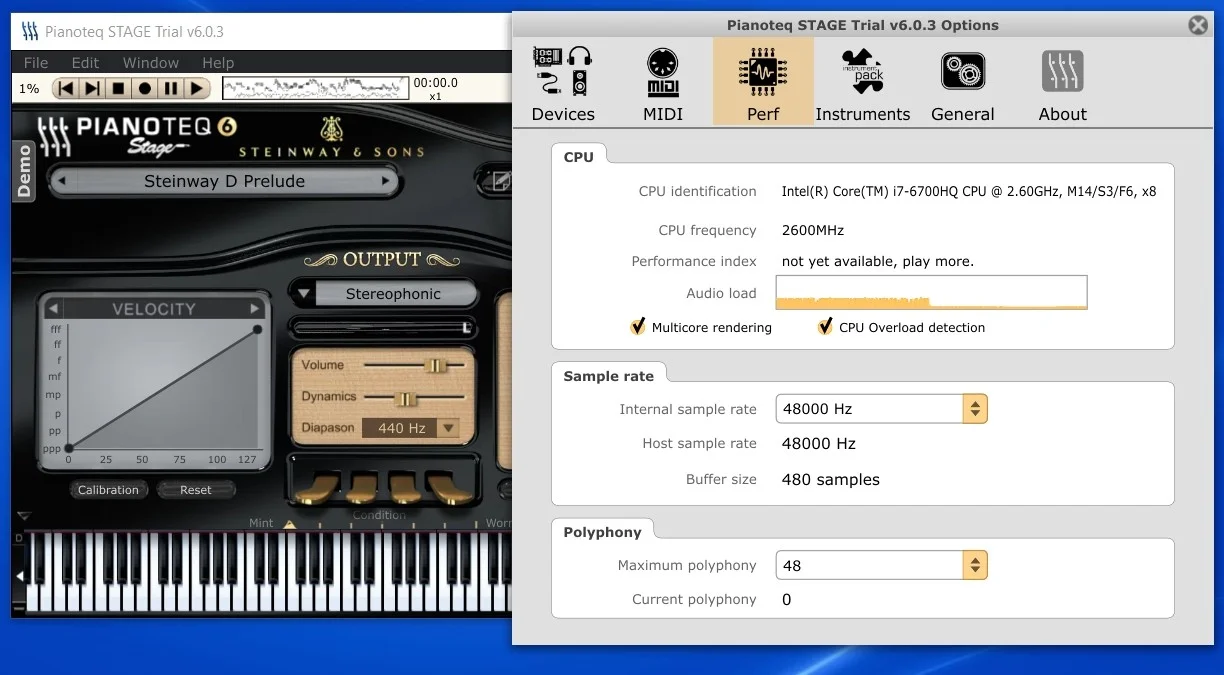Click the Record button in transport

coord(145,89)
